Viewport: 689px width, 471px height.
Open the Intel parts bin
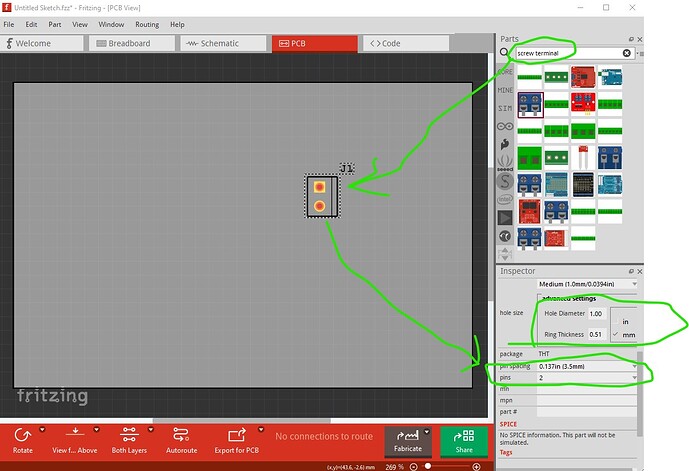click(505, 199)
